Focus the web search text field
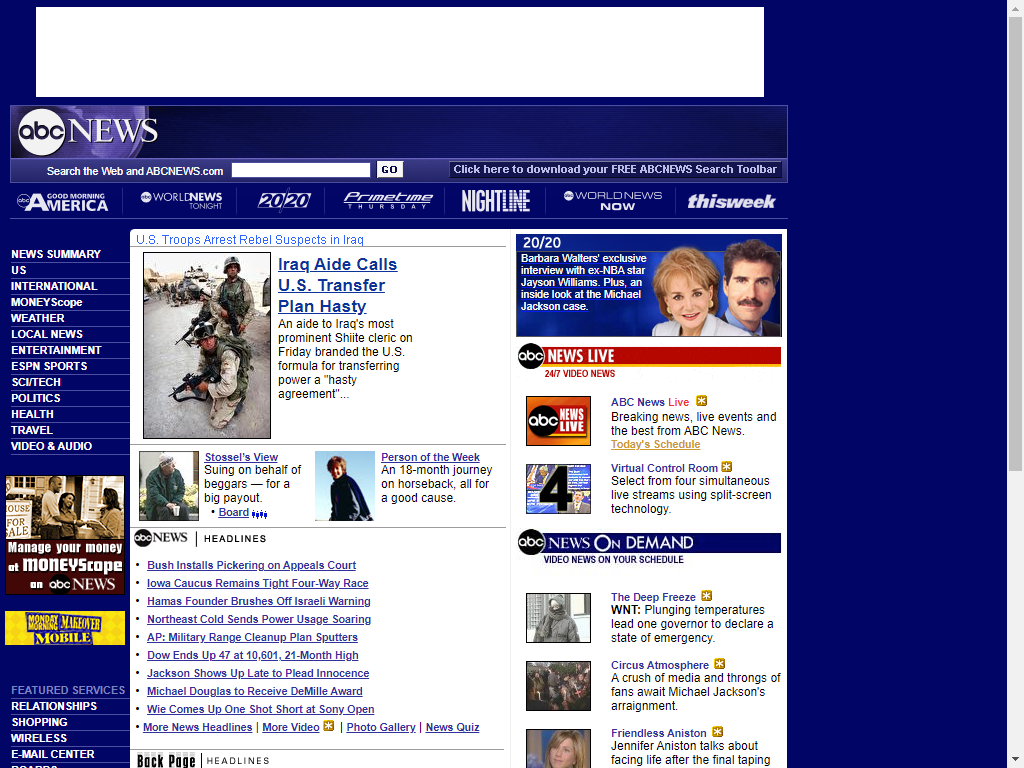This screenshot has height=768, width=1024. click(x=301, y=170)
